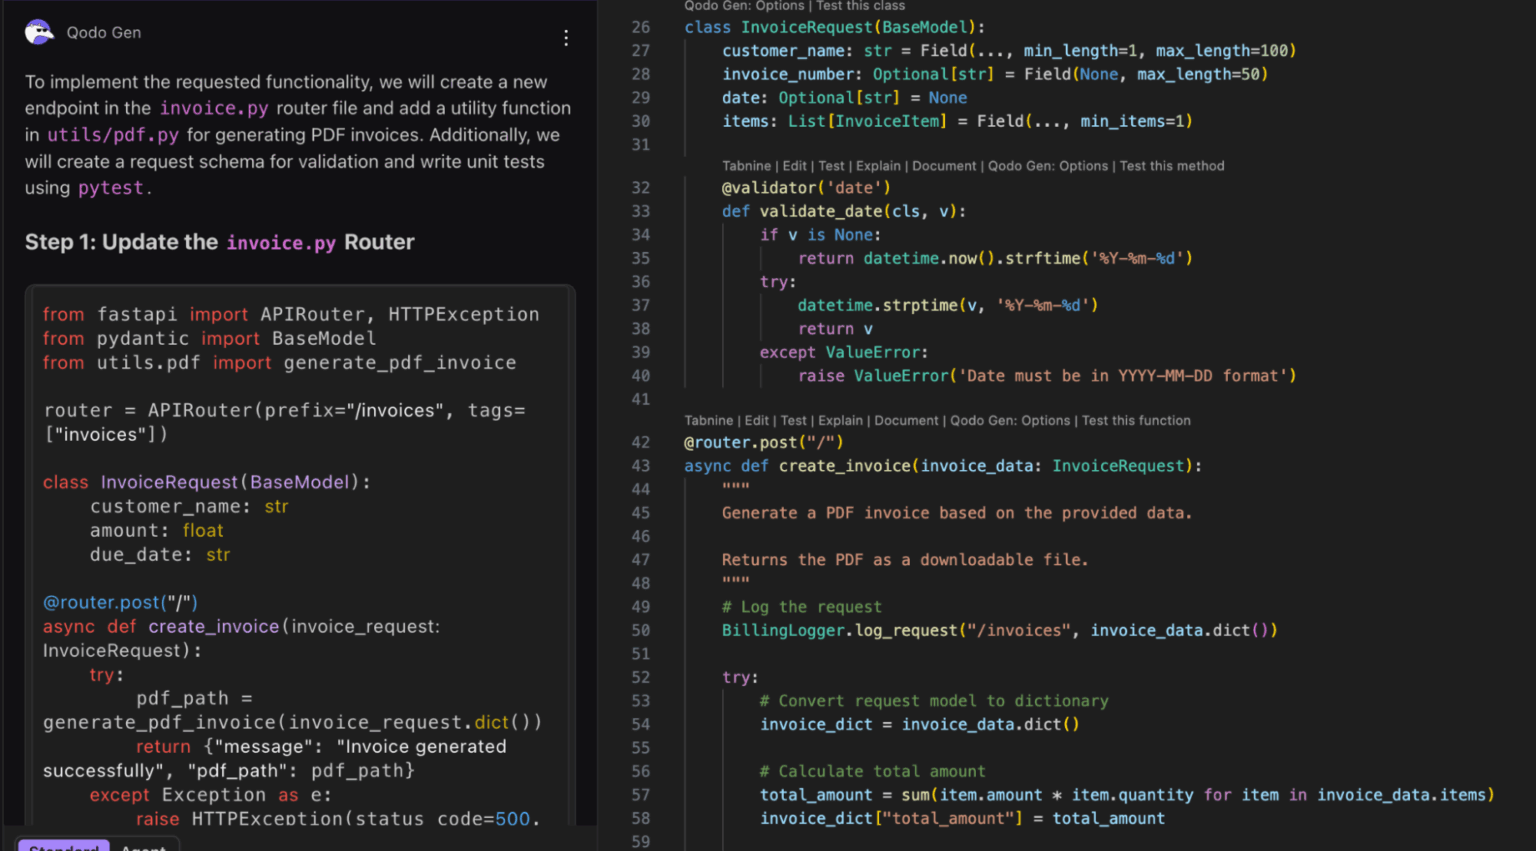This screenshot has height=851, width=1536.
Task: Select the Standard chat mode
Action: tap(63, 847)
